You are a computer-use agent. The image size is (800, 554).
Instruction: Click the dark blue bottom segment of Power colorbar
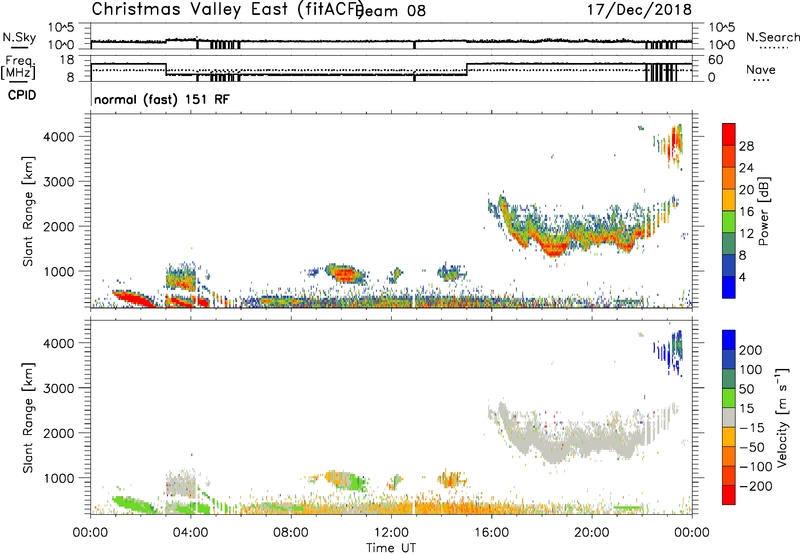click(x=729, y=287)
